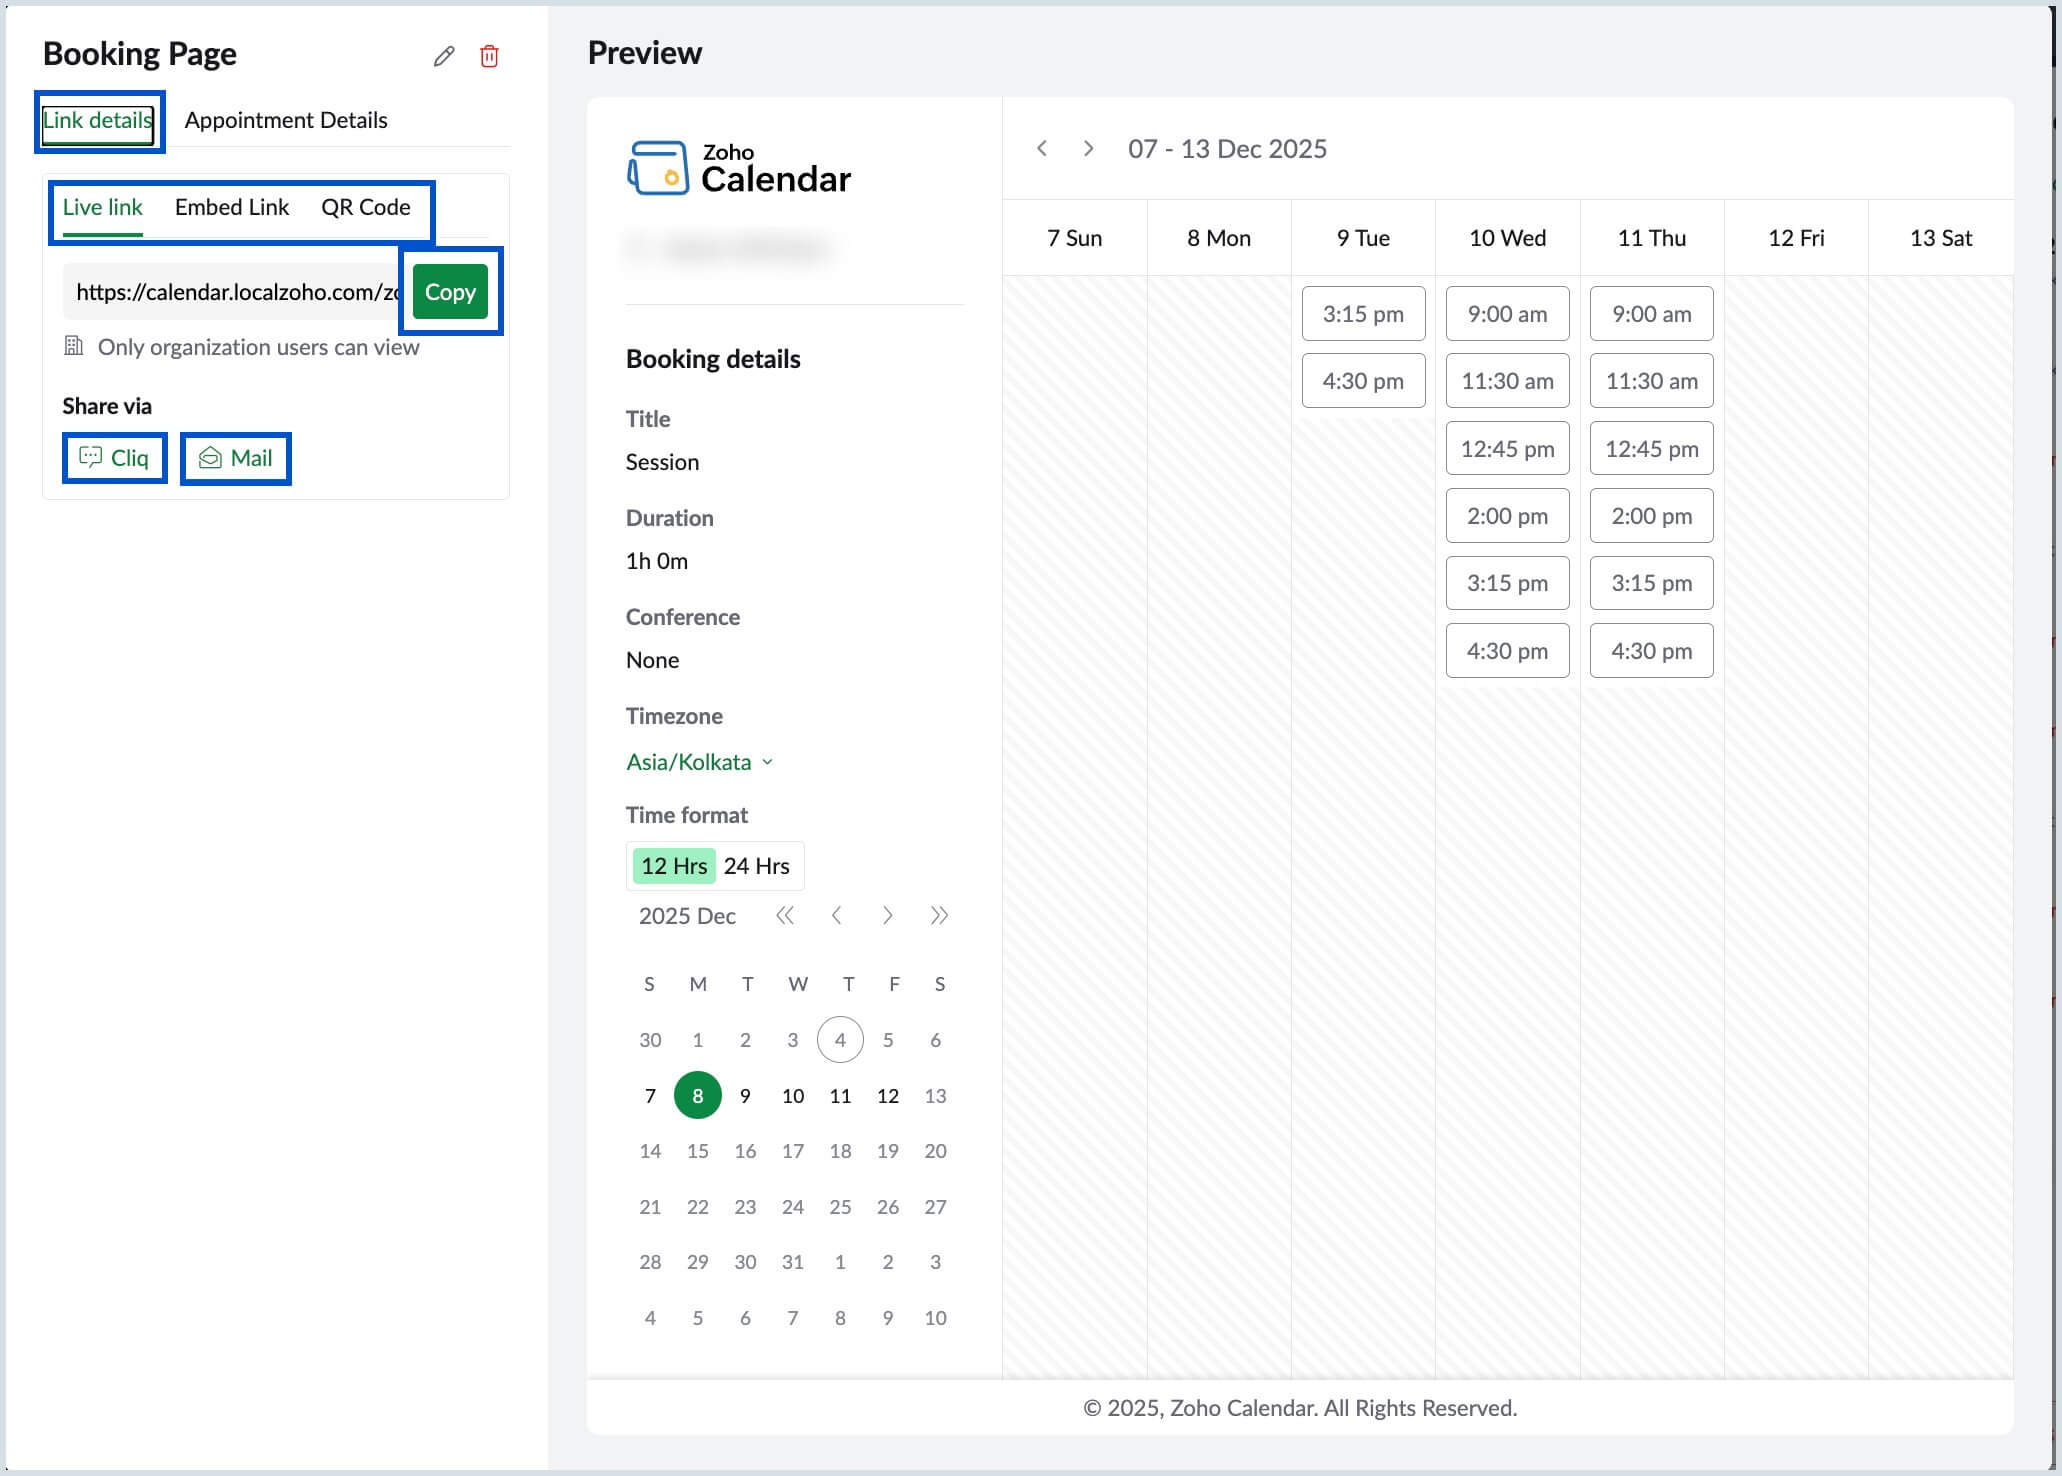This screenshot has height=1476, width=2062.
Task: Click the 07 - 13 Dec 2025 range
Action: click(x=1227, y=149)
